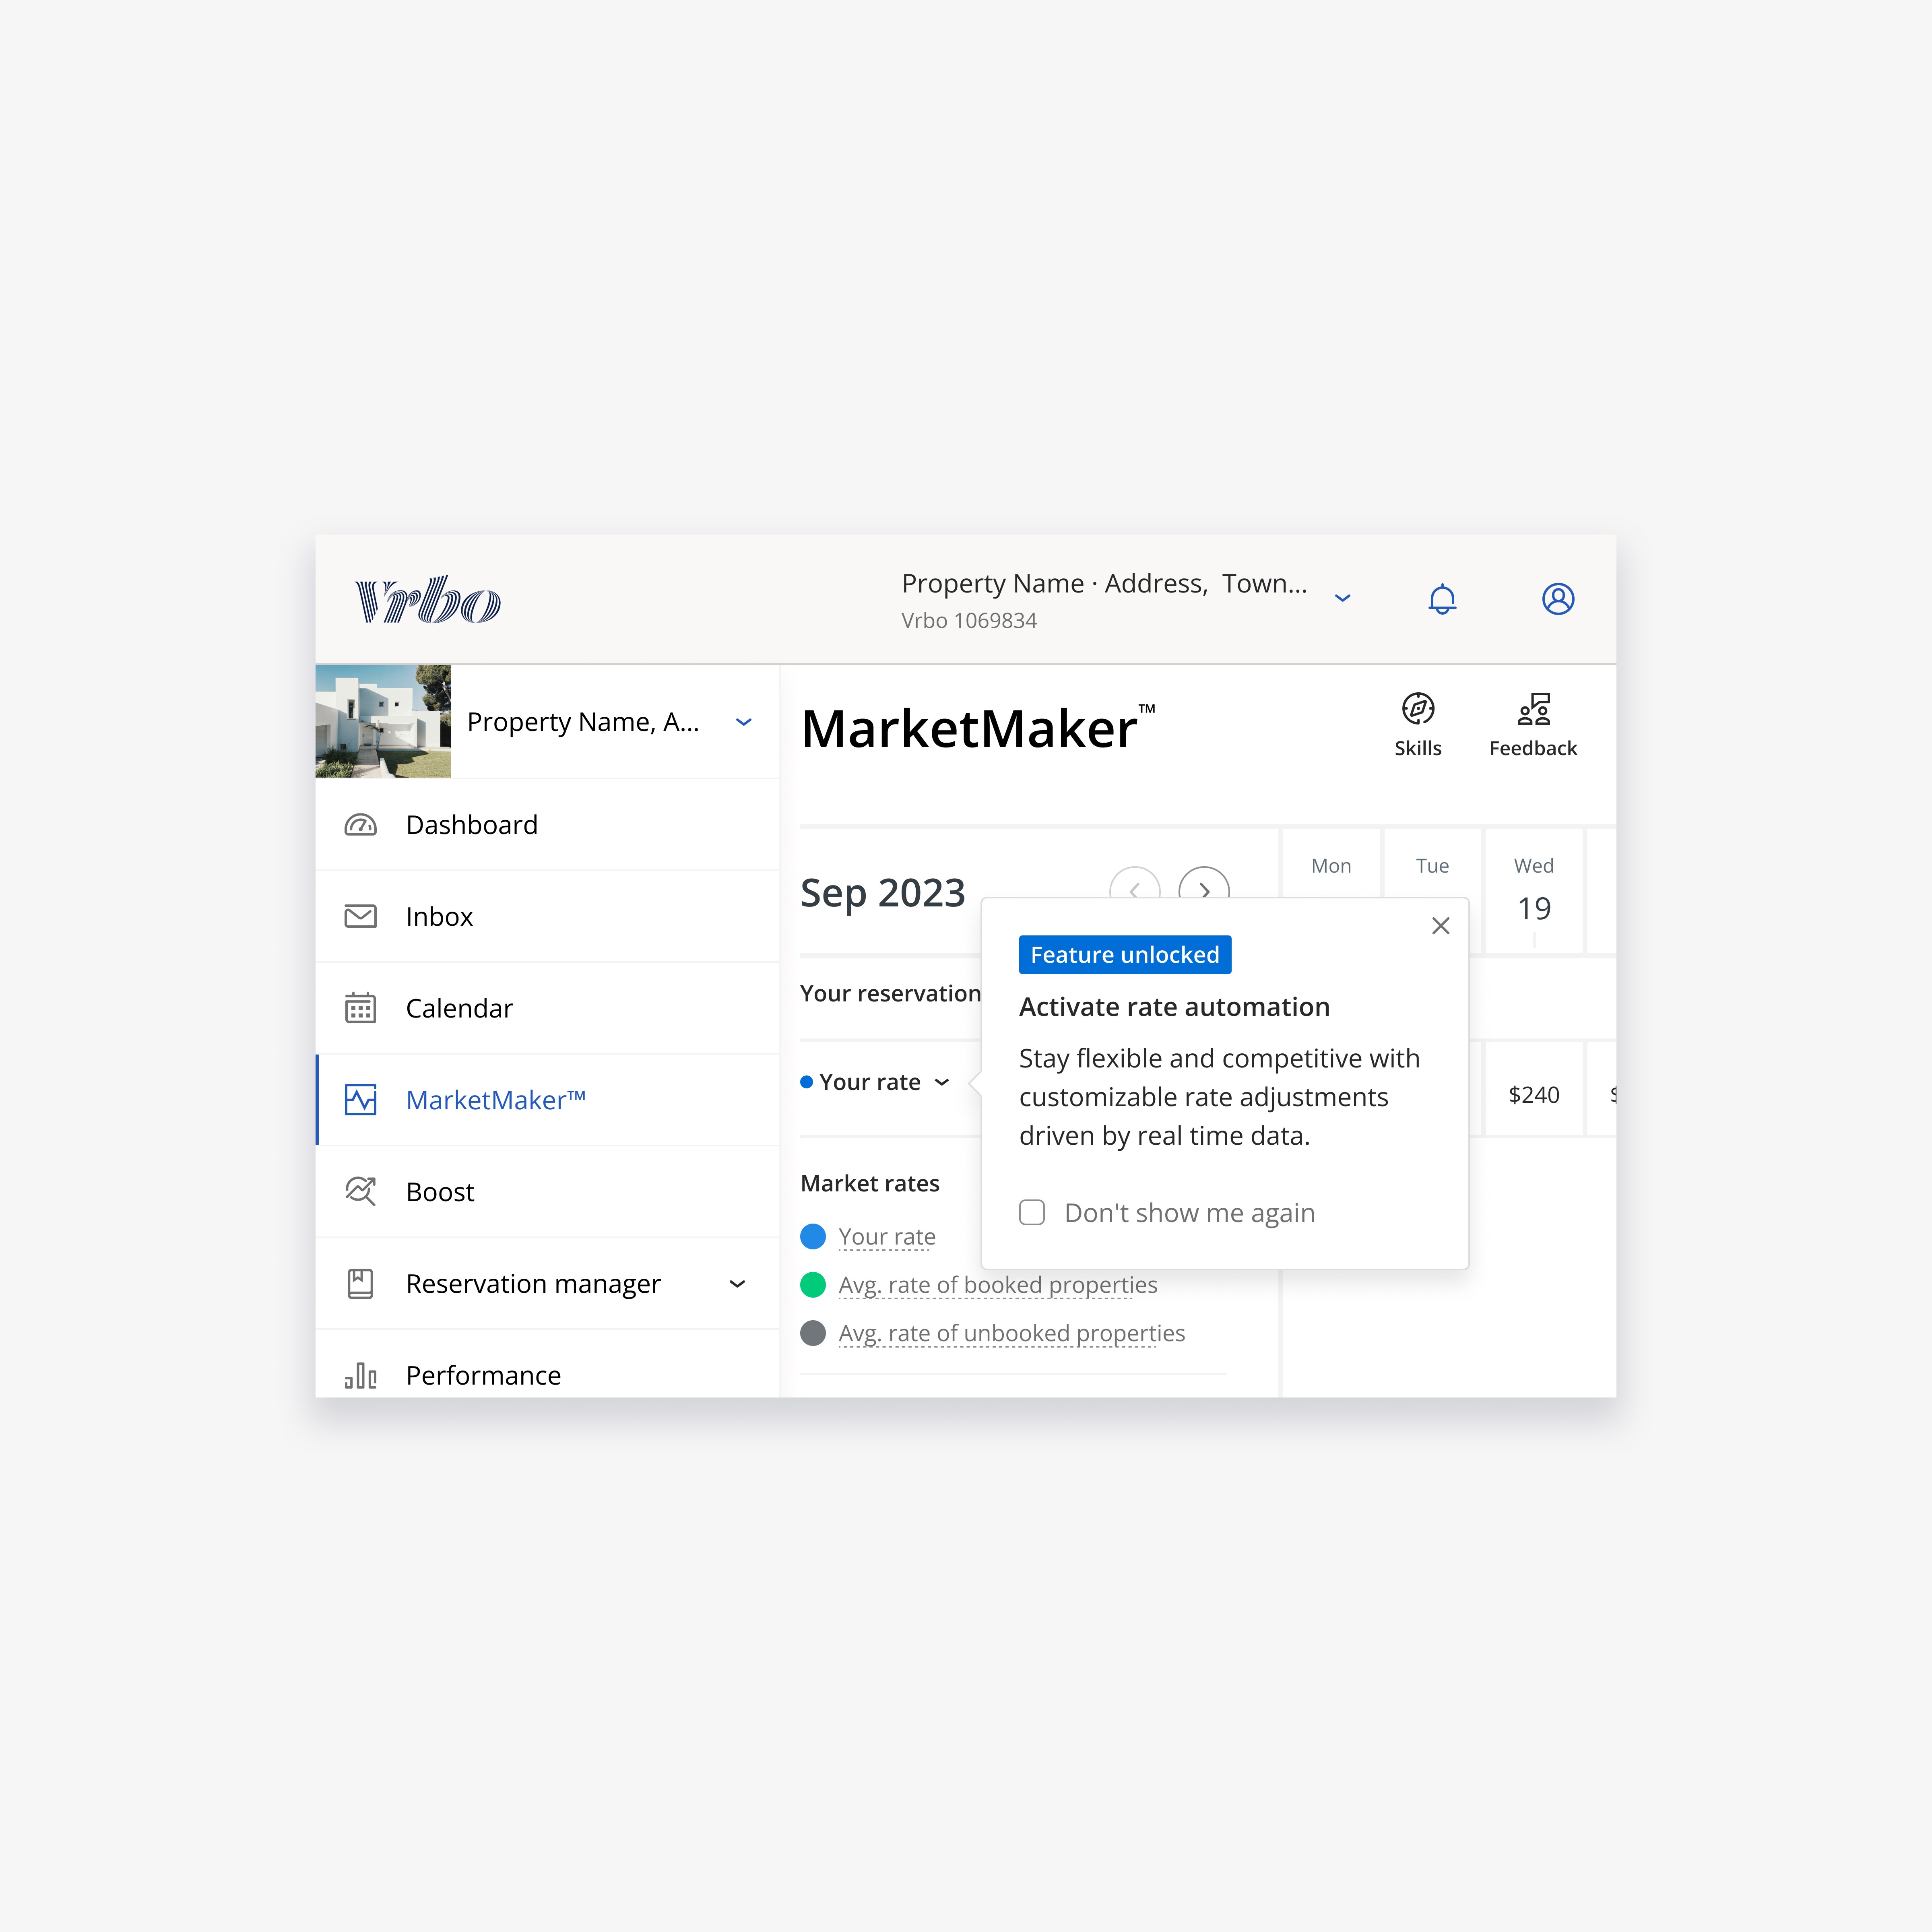Open the Calendar menu item
The image size is (1932, 1932).
tap(459, 1008)
